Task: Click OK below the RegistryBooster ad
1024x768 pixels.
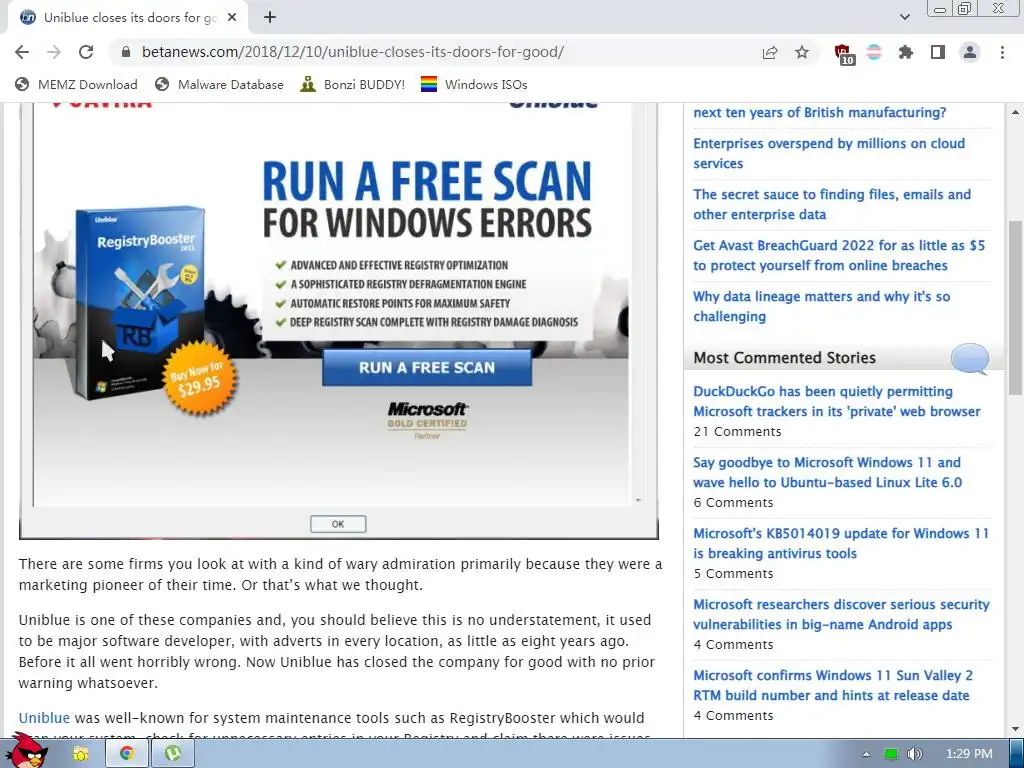Action: click(338, 524)
